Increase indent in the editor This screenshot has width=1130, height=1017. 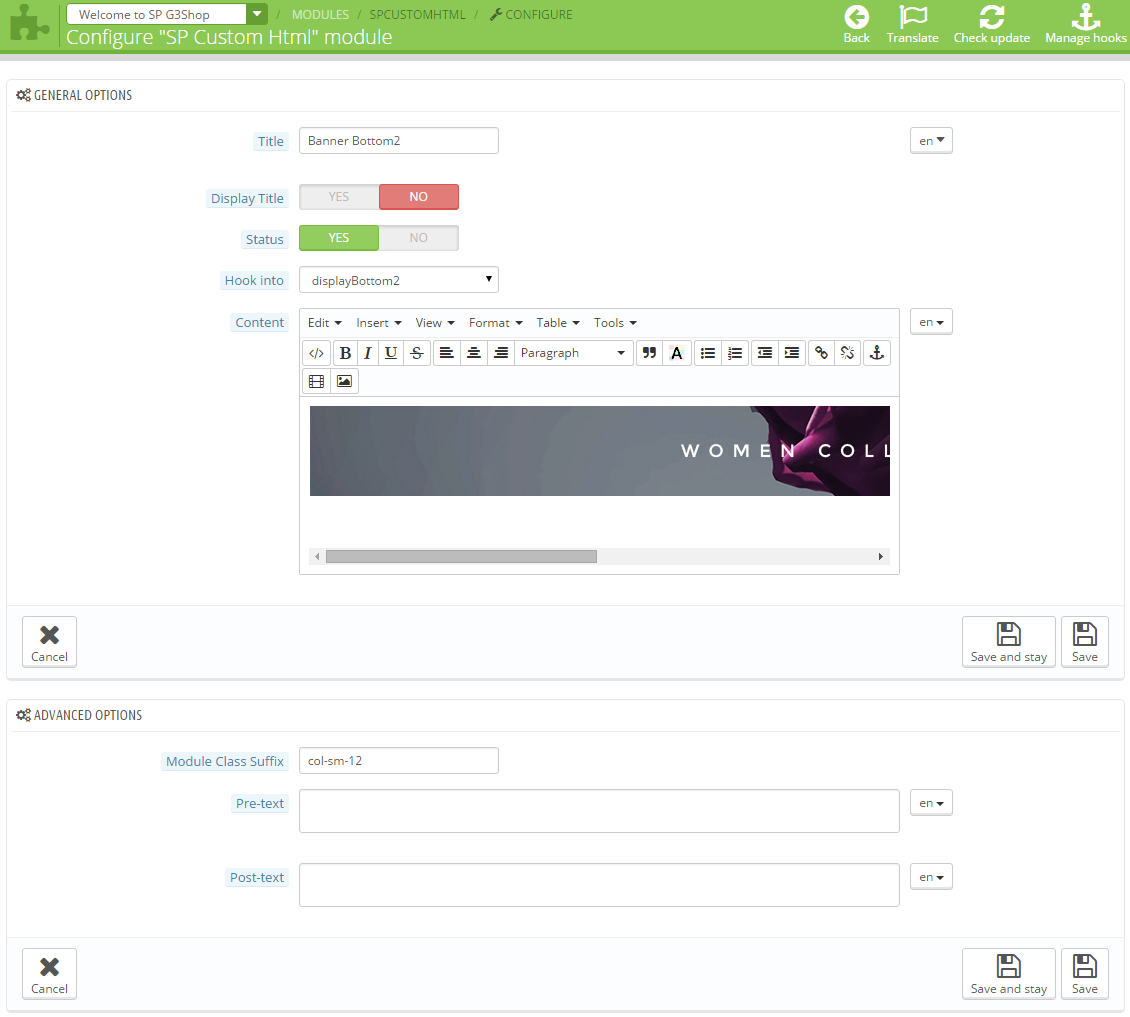pyautogui.click(x=791, y=353)
